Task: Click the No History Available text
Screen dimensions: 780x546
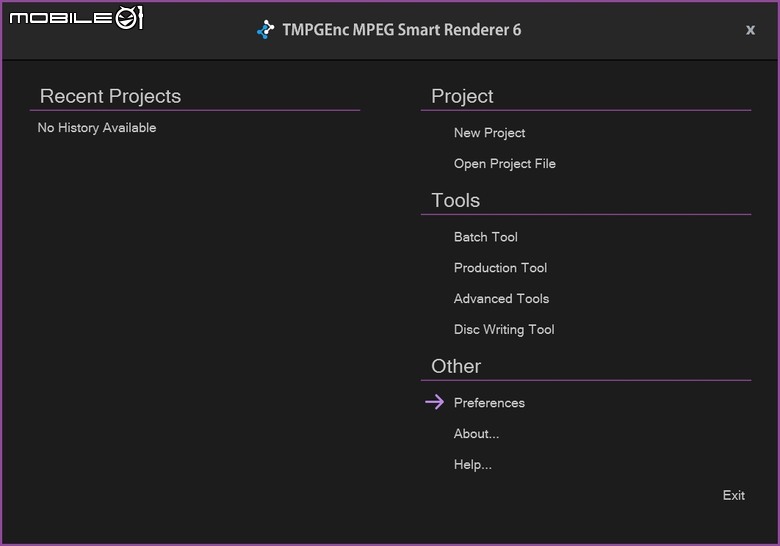Action: (x=97, y=128)
